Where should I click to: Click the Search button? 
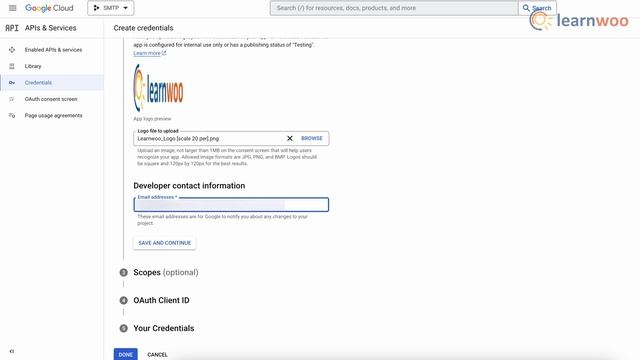click(x=537, y=8)
